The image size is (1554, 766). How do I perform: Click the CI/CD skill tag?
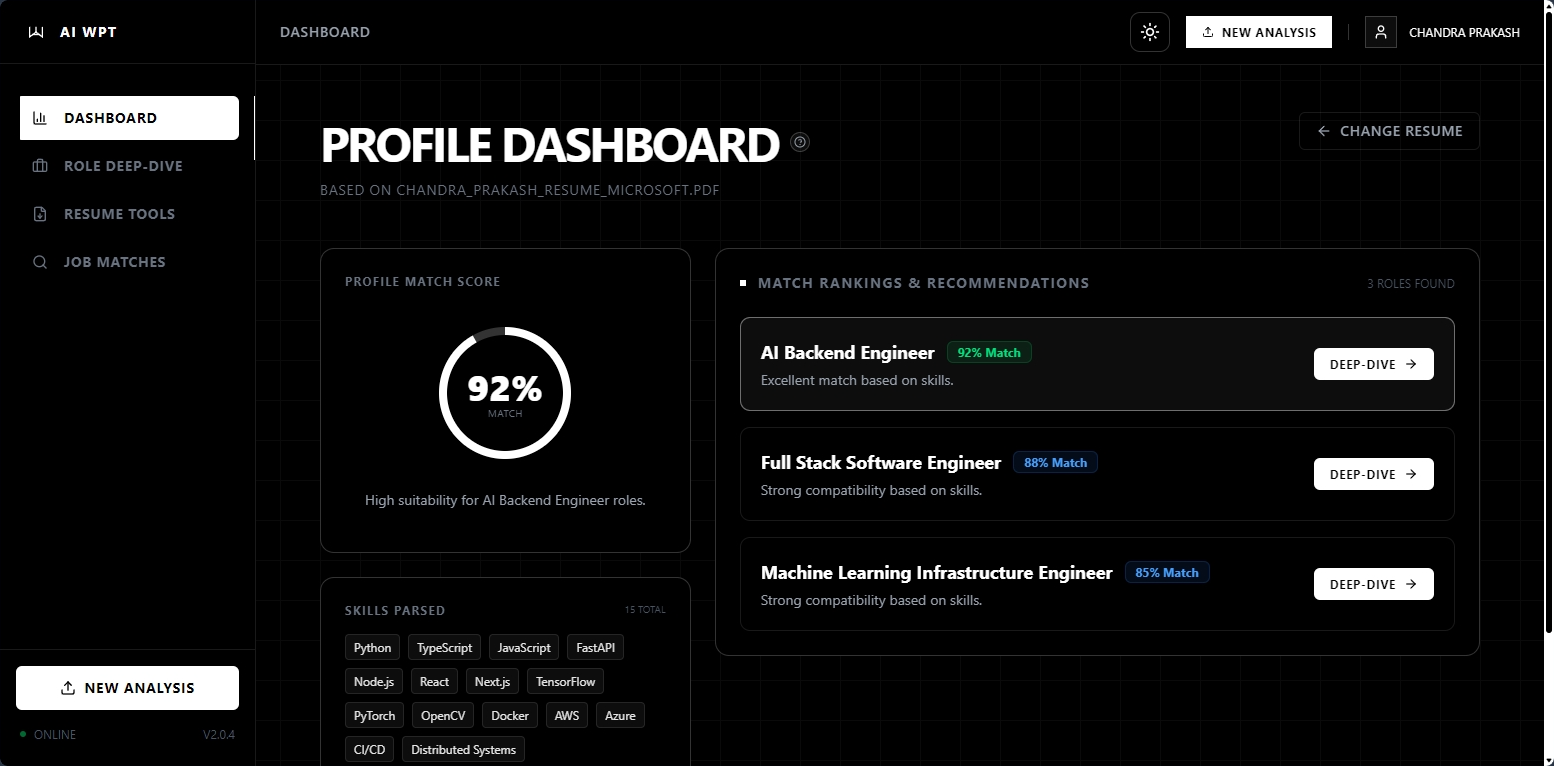point(370,750)
